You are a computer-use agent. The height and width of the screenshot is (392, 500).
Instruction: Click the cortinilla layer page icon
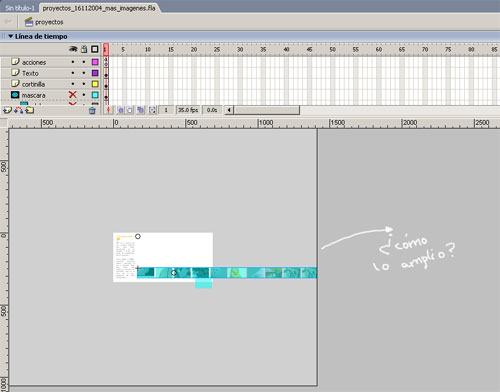point(15,84)
